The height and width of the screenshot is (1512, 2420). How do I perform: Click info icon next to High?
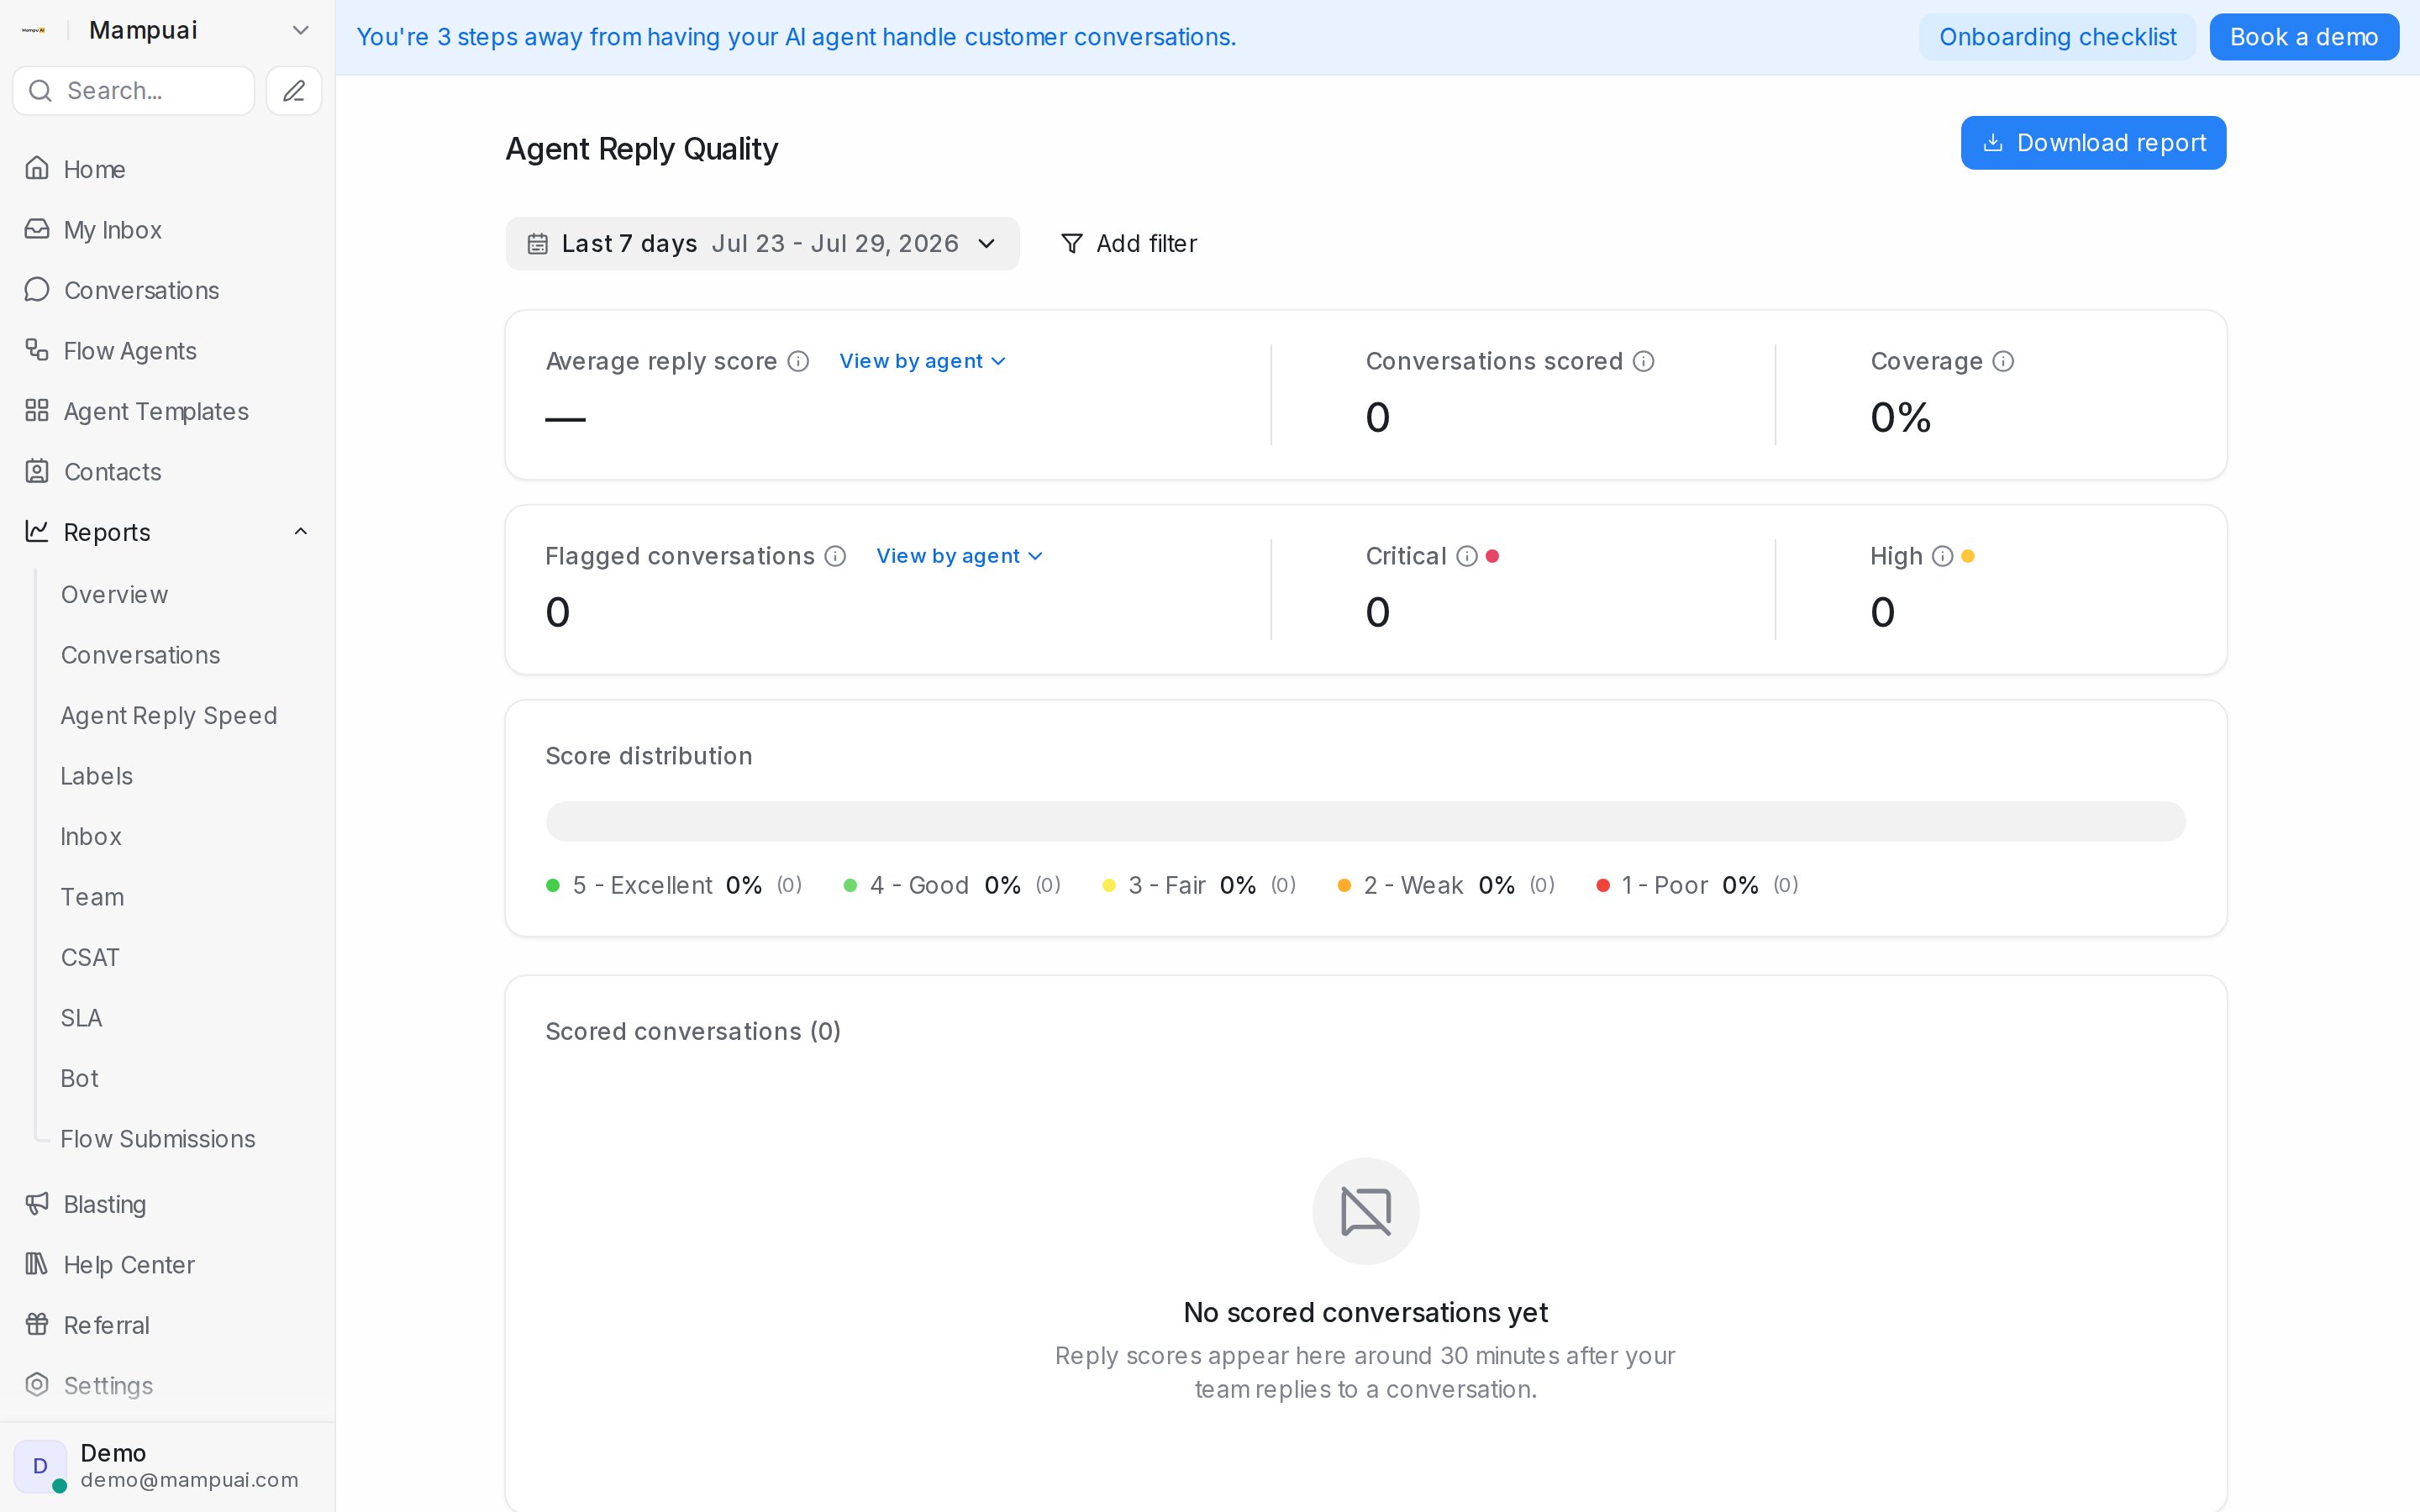pyautogui.click(x=1942, y=556)
